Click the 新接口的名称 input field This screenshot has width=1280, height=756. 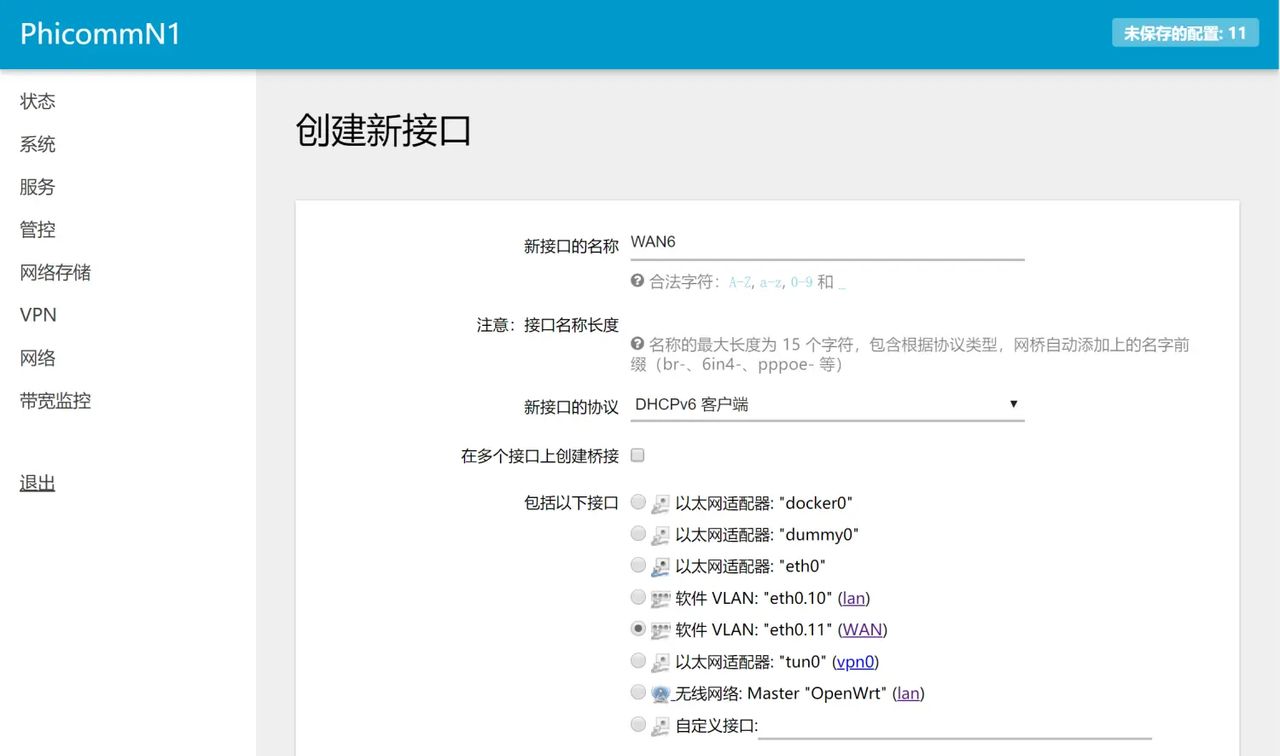click(x=827, y=241)
